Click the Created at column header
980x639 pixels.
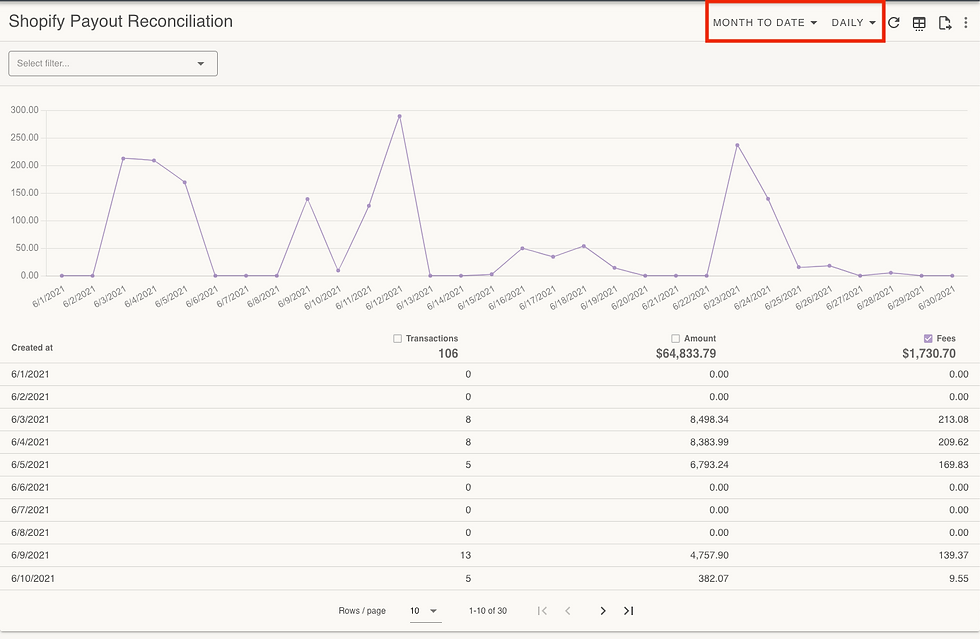coord(32,348)
